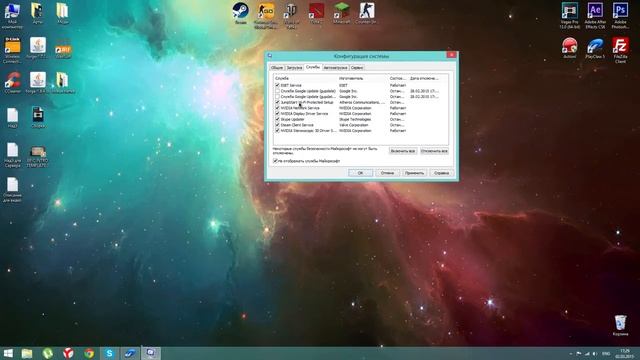
Task: Open uTorrent from the taskbar
Action: pos(48,353)
